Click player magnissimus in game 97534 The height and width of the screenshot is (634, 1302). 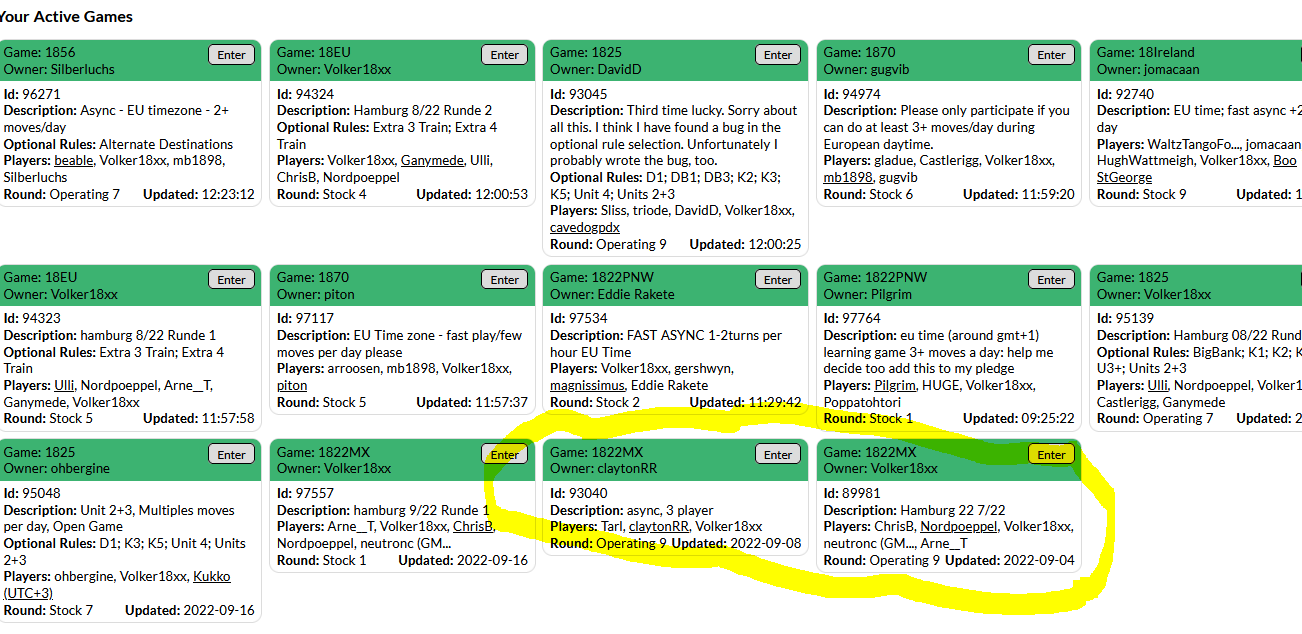[x=587, y=386]
